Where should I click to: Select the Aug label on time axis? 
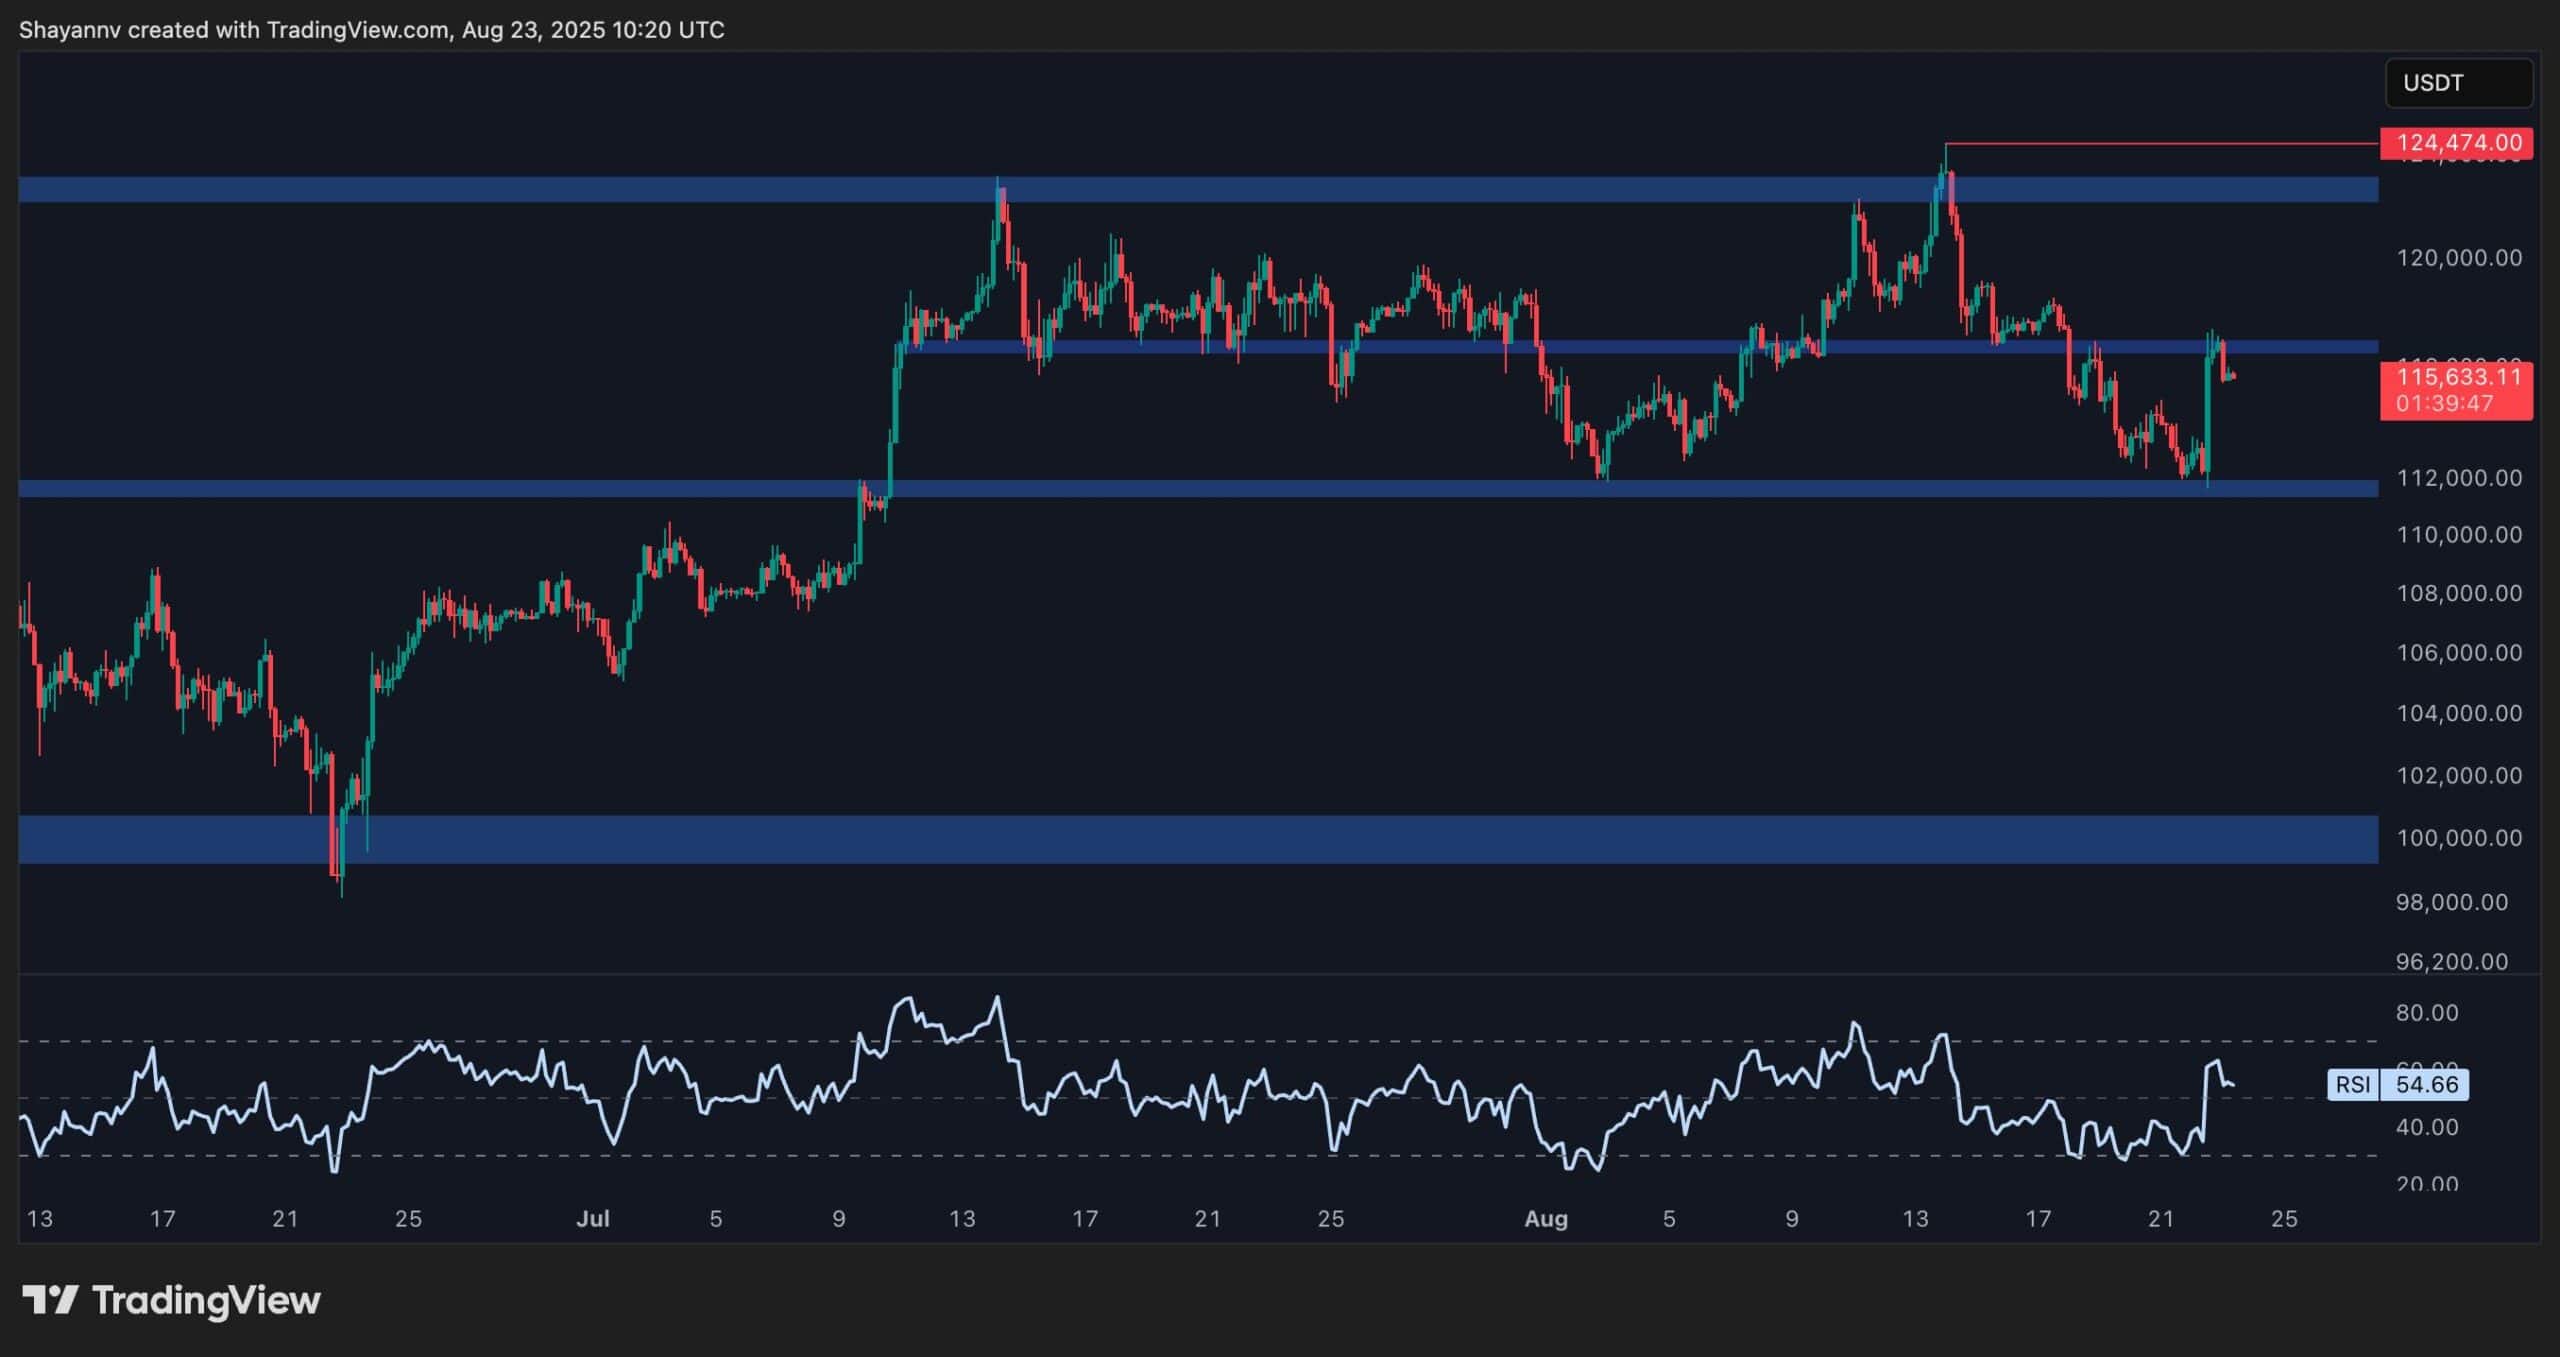1546,1219
